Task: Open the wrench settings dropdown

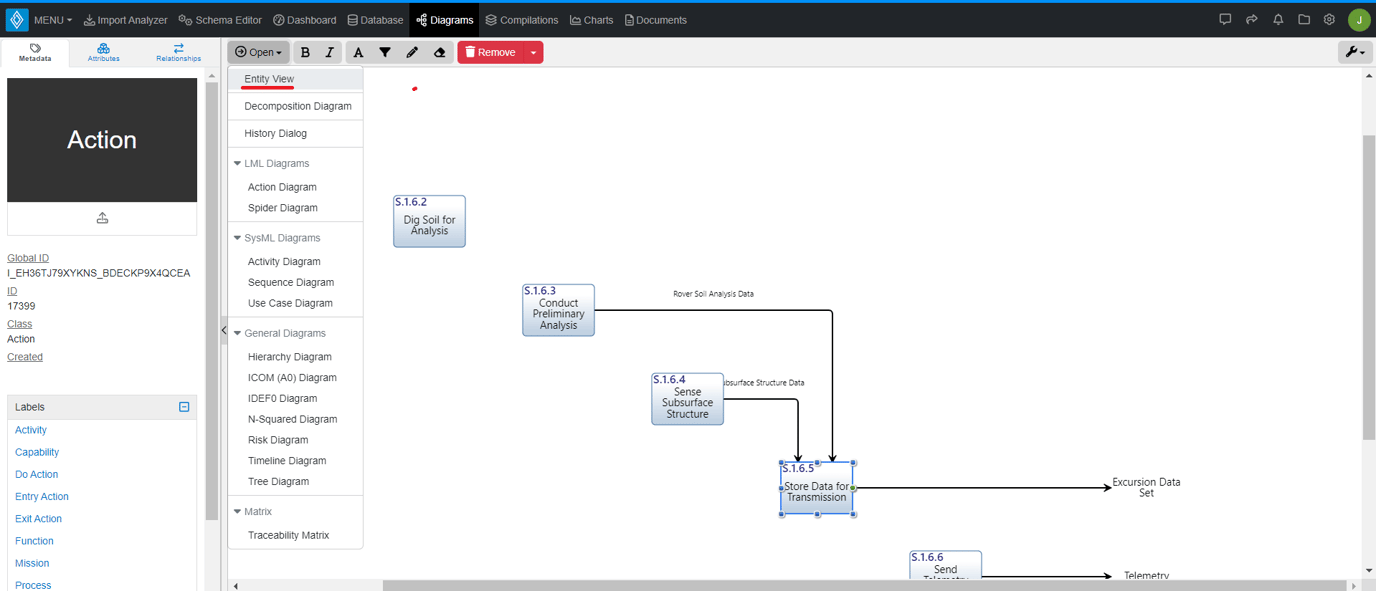Action: pos(1355,51)
